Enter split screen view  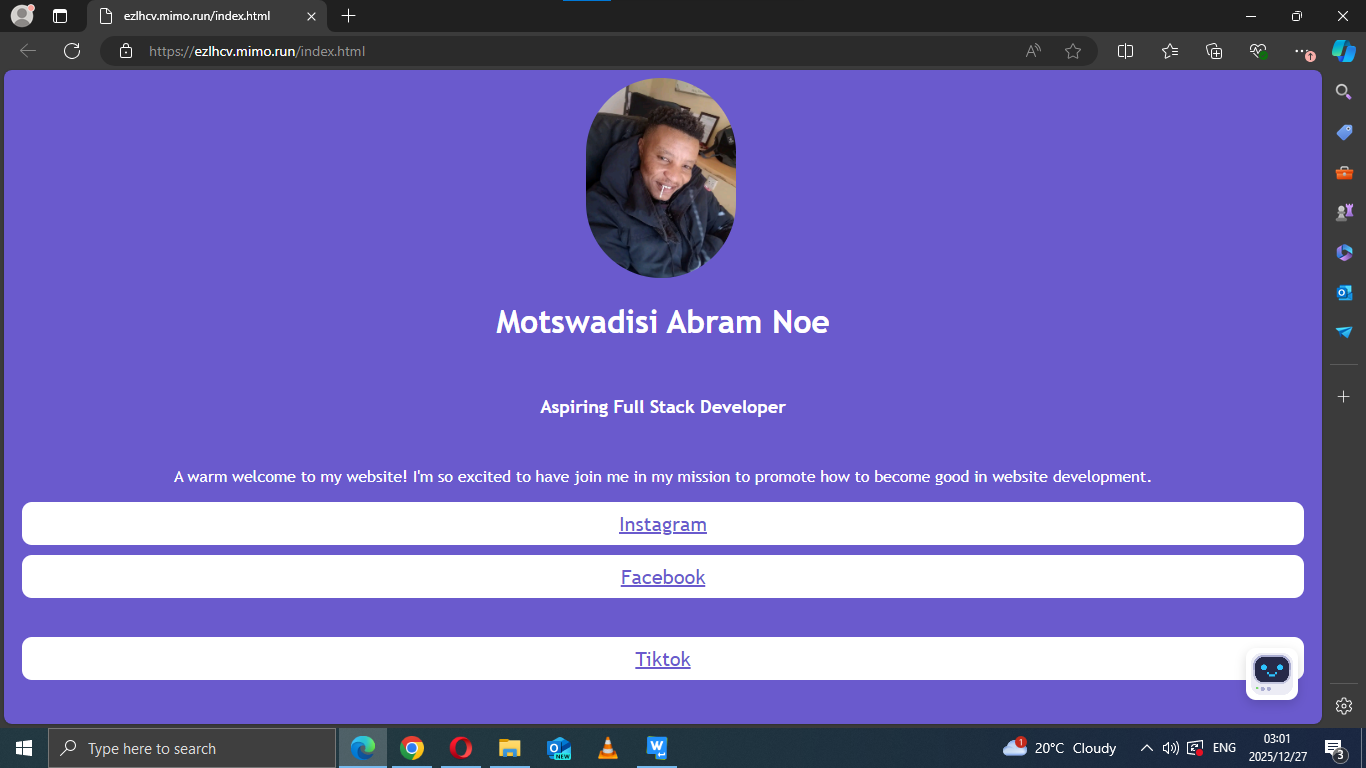(x=1125, y=51)
